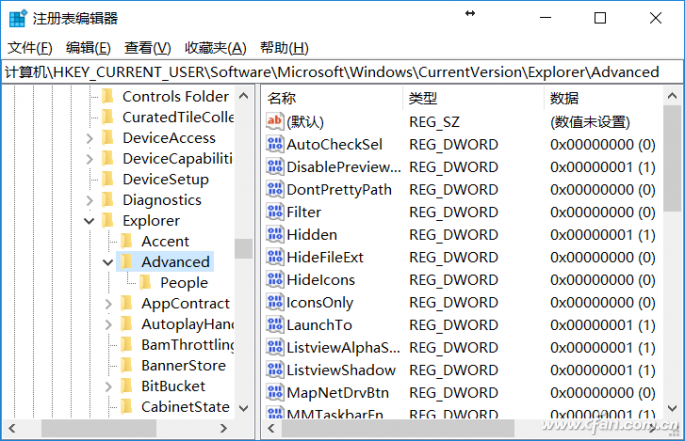The height and width of the screenshot is (441, 685).
Task: Open the 文件(F) menu
Action: click(30, 48)
